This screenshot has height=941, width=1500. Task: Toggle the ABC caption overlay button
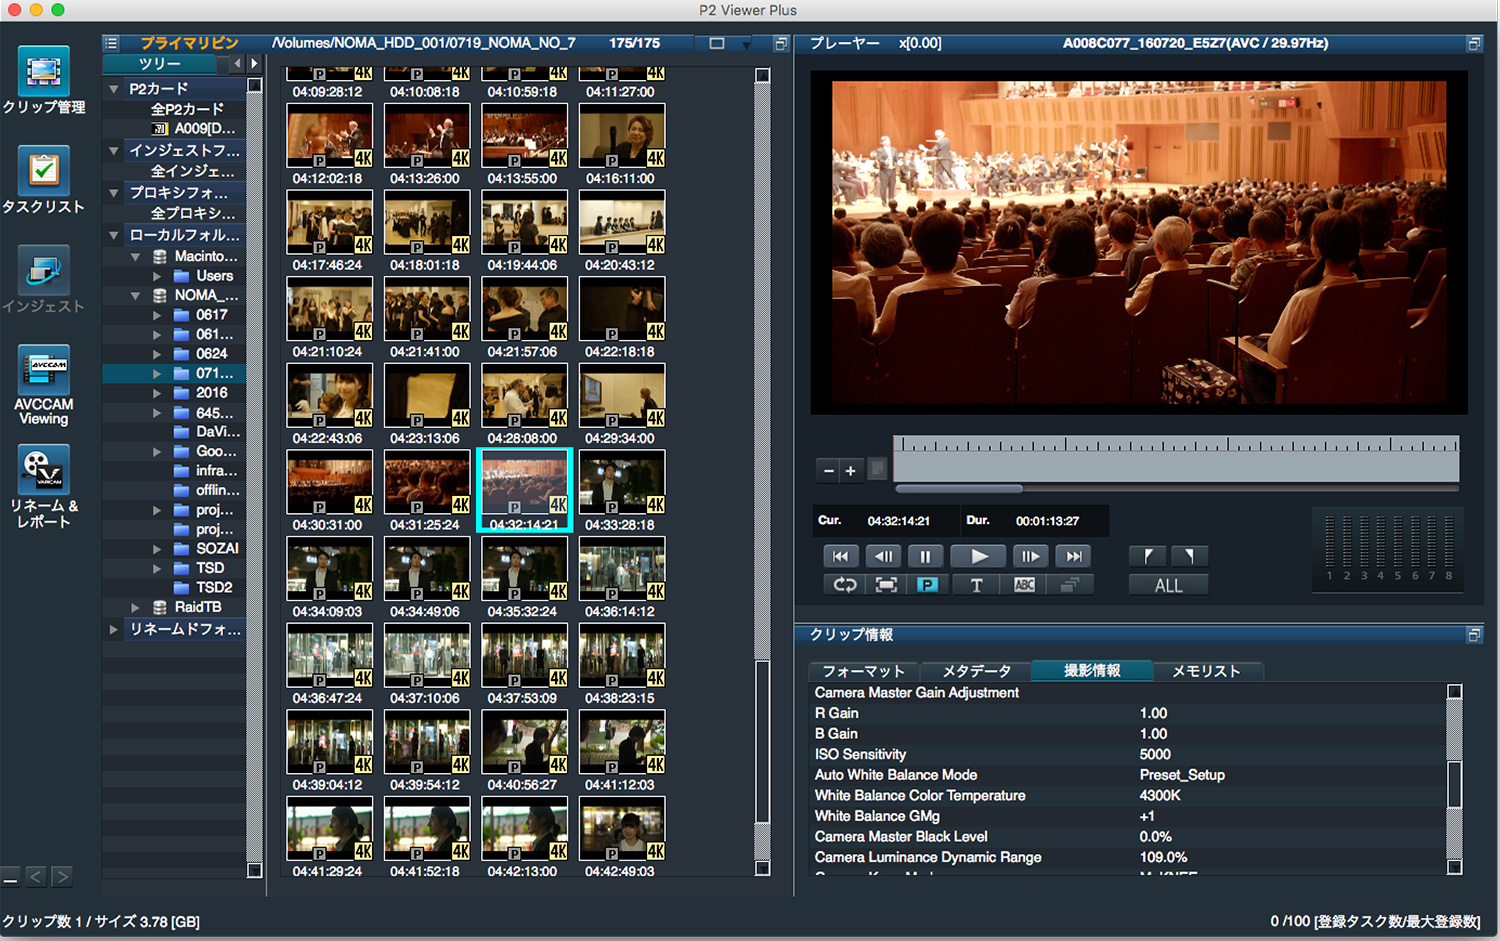click(x=1024, y=585)
